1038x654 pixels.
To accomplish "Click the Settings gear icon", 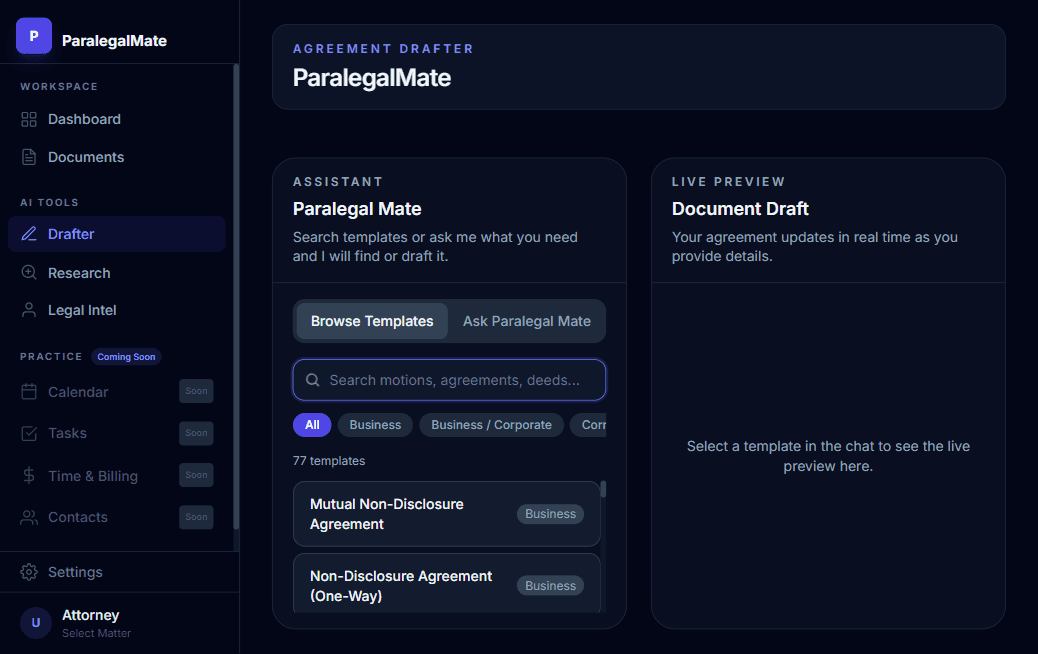I will (x=28, y=572).
